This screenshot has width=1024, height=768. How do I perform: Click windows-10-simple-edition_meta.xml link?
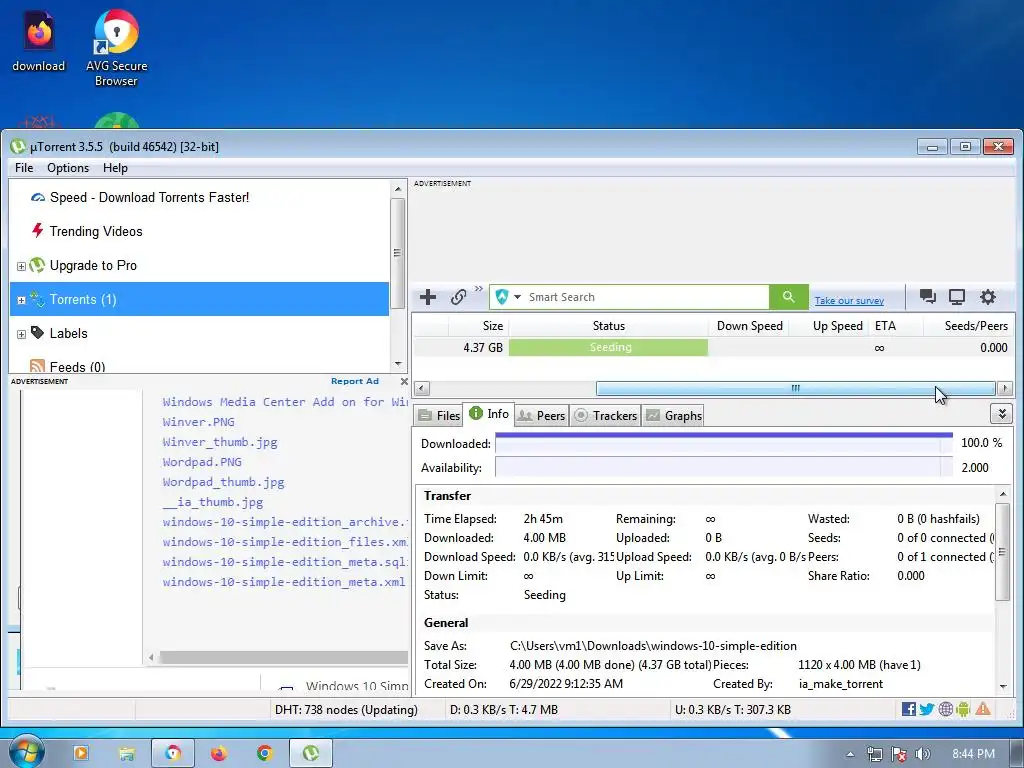point(284,582)
